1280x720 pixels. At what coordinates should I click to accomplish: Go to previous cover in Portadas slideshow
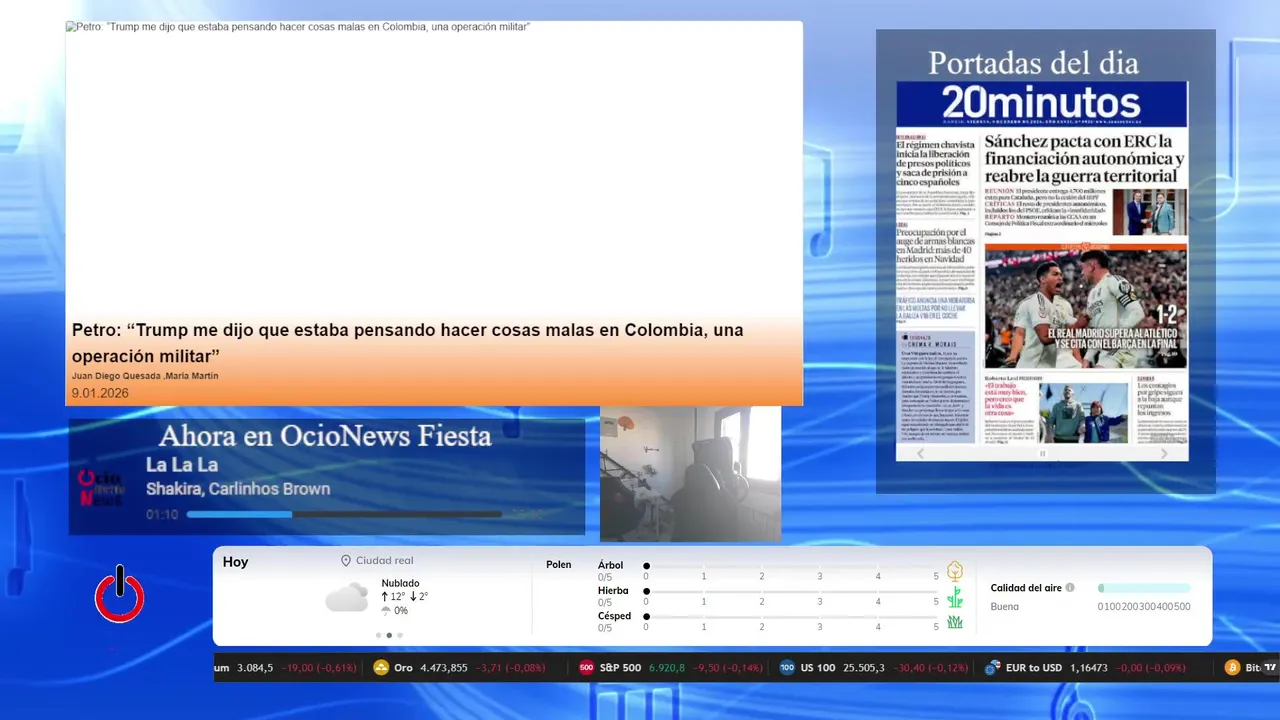(x=921, y=454)
